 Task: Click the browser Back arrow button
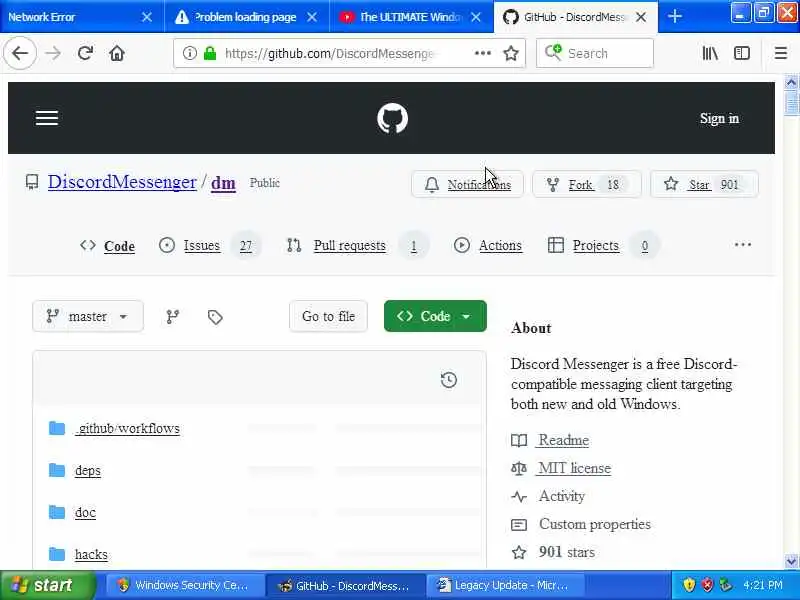(20, 53)
